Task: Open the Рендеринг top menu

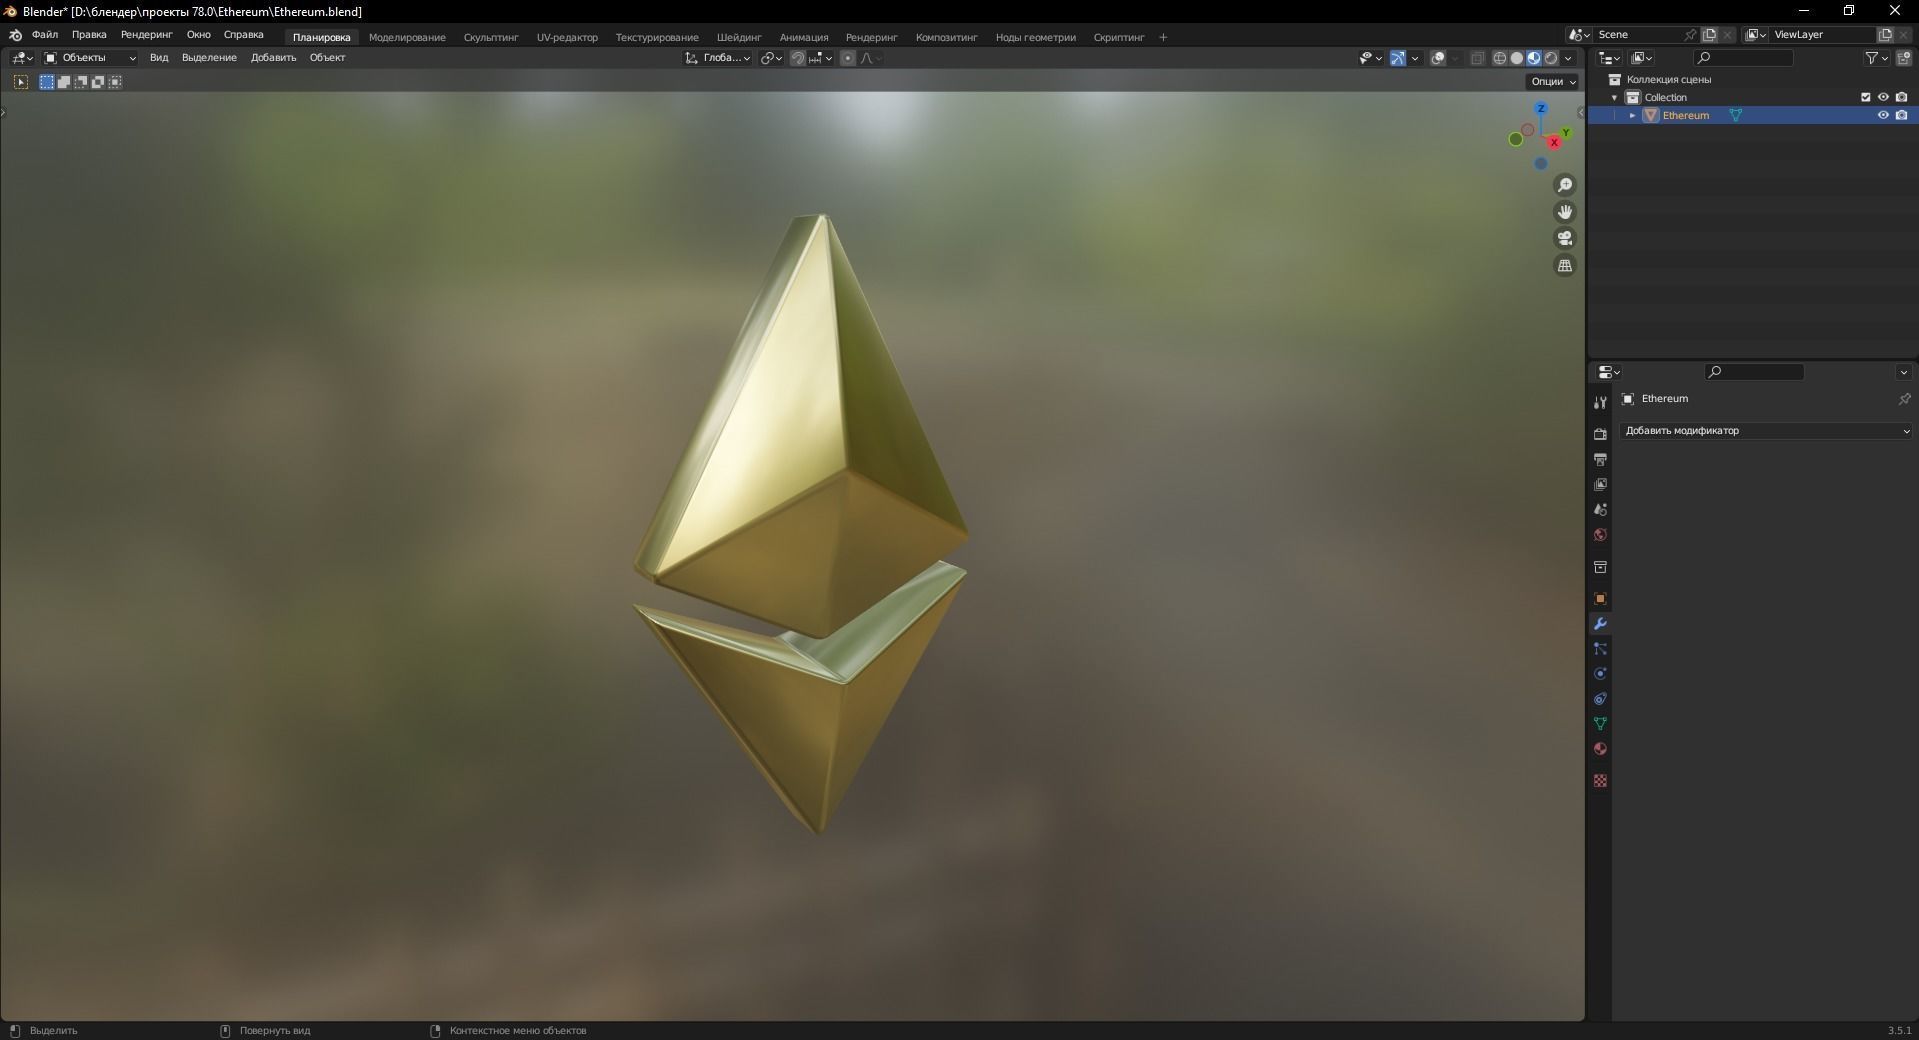Action: [x=146, y=35]
